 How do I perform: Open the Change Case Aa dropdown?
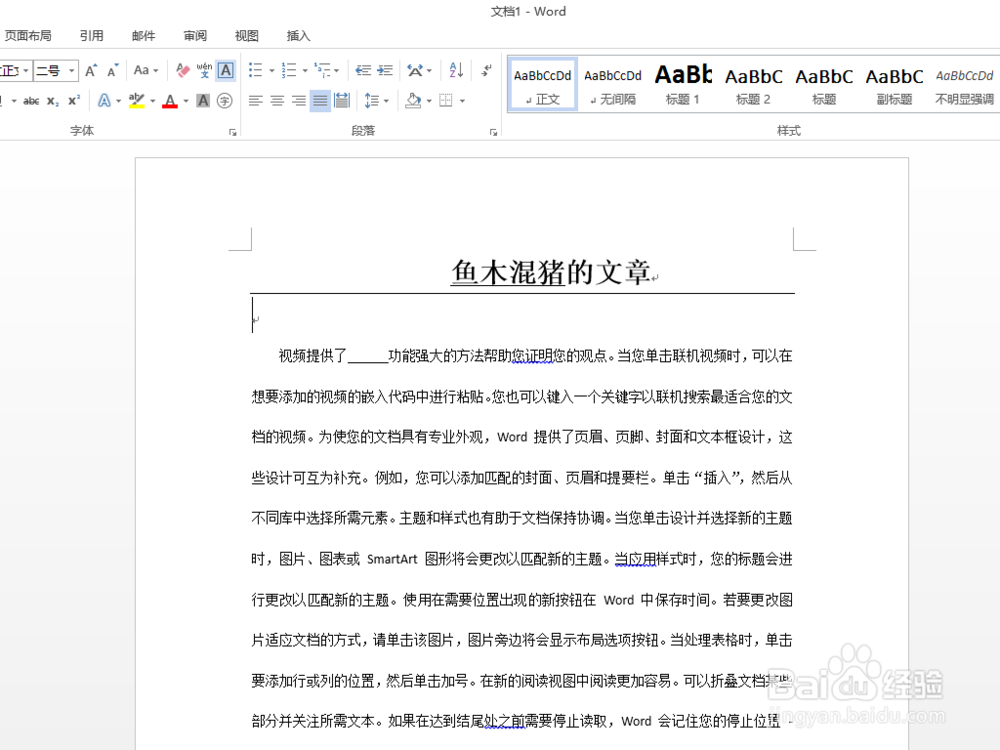[x=146, y=70]
